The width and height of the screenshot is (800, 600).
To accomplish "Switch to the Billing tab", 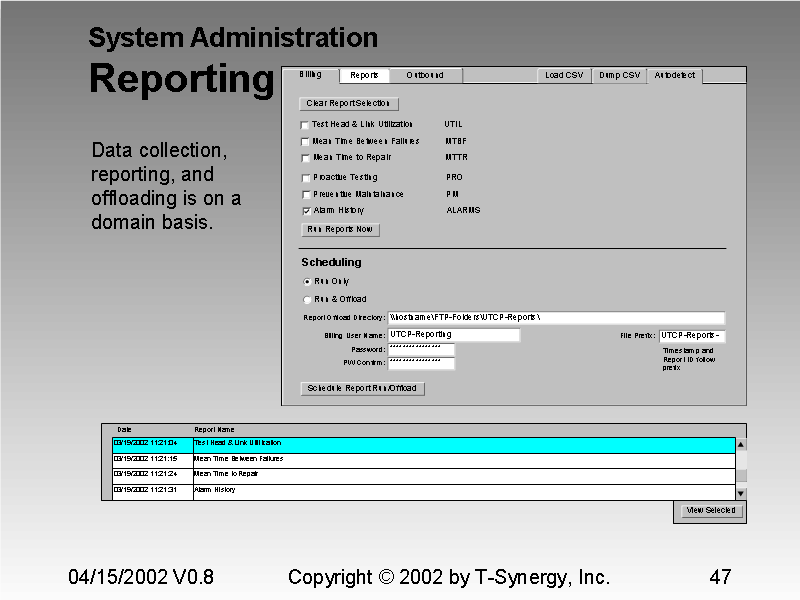I will 309,74.
